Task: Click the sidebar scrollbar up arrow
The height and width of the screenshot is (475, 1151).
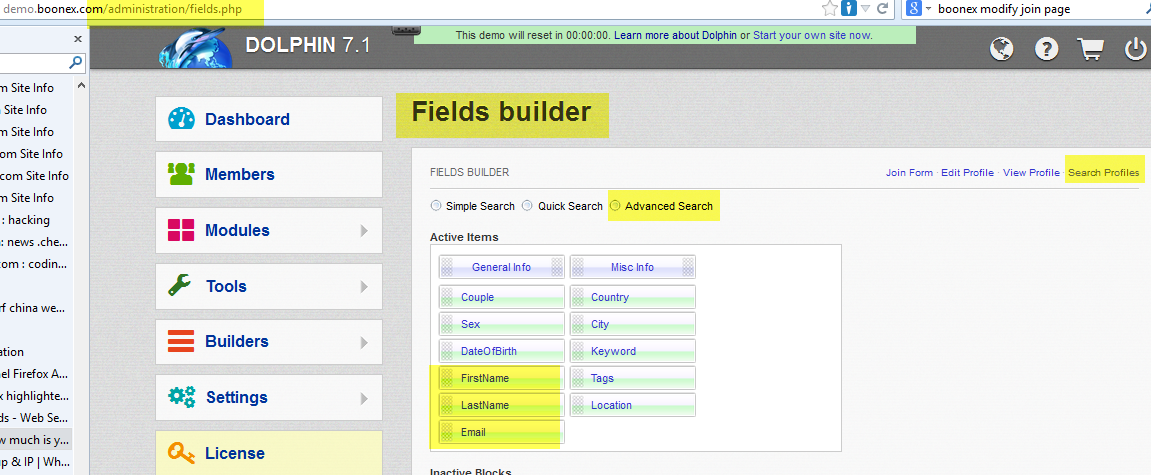Action: point(81,84)
